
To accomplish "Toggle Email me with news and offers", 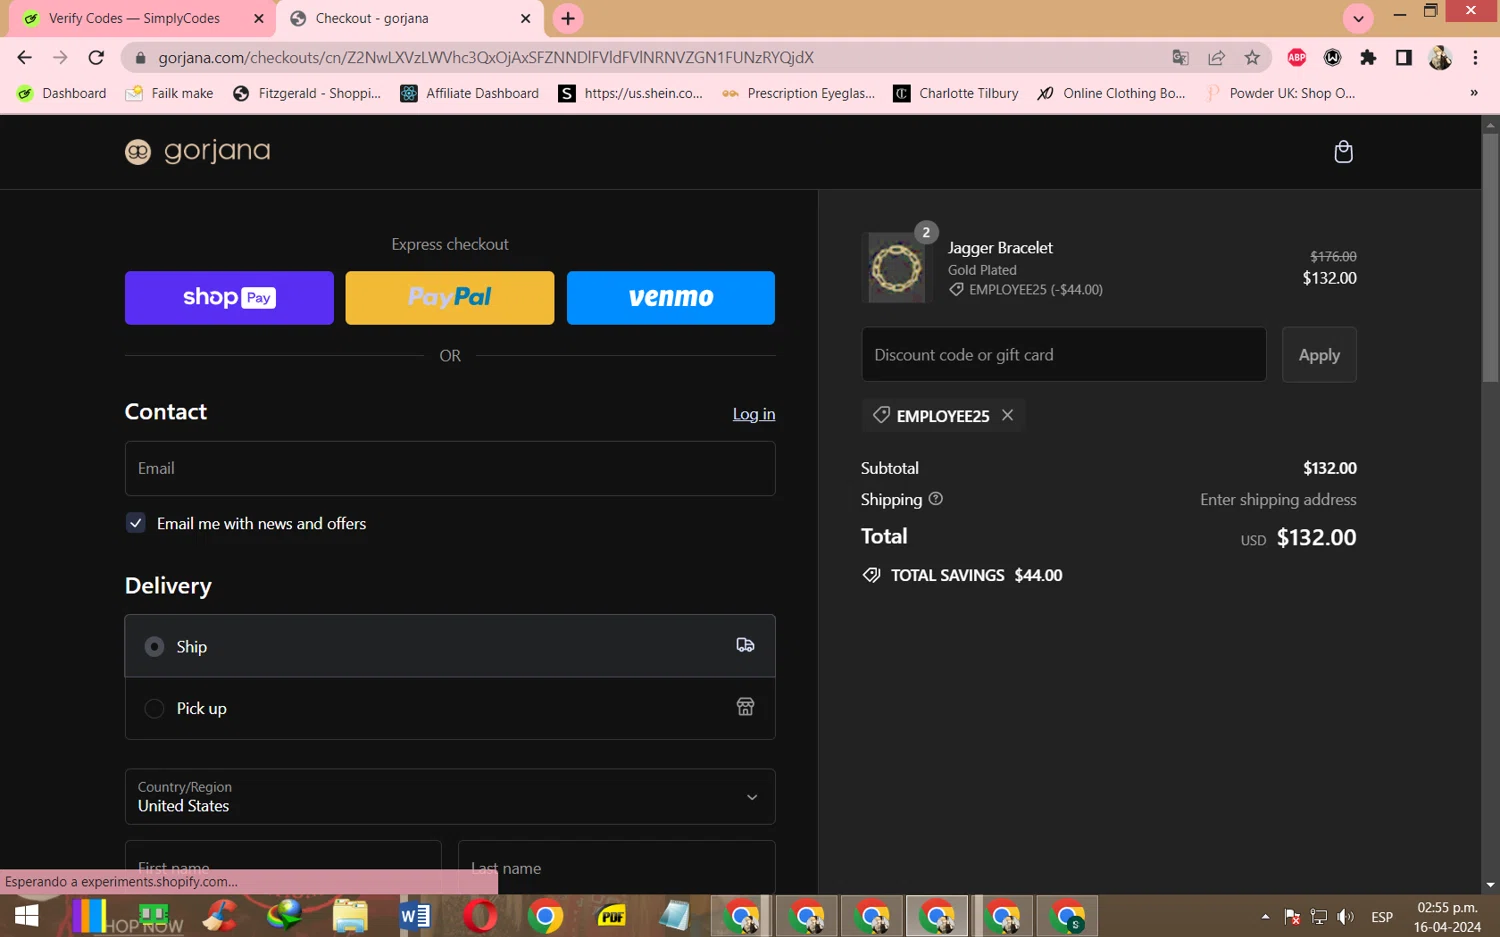I will coord(136,523).
